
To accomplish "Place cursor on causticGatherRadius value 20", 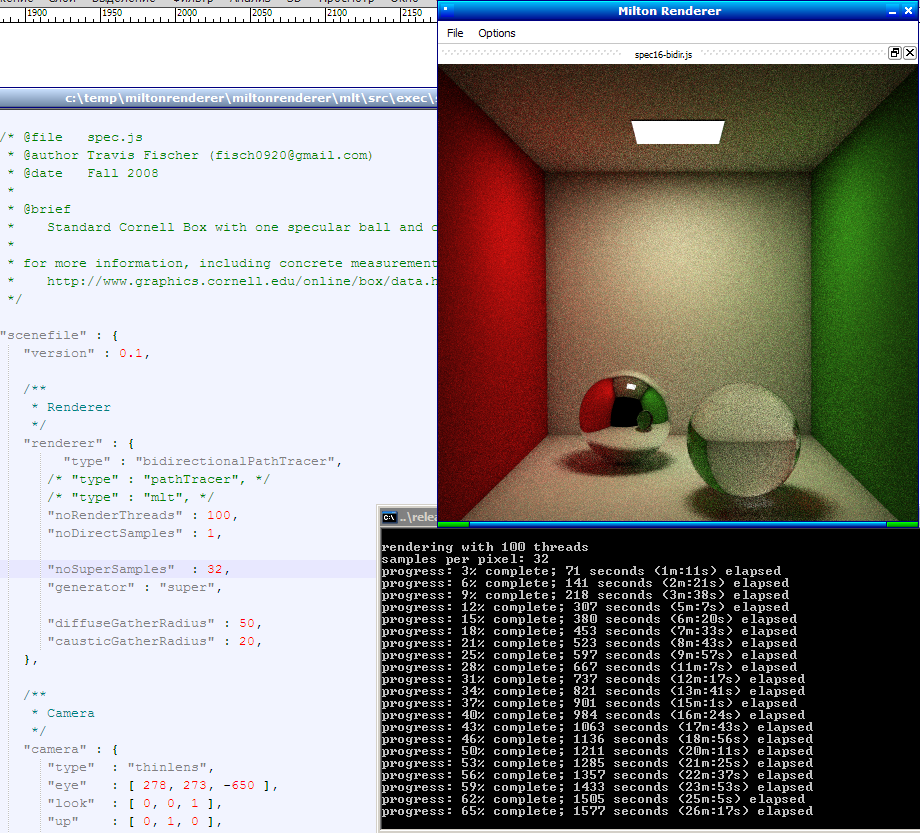I will pyautogui.click(x=246, y=641).
